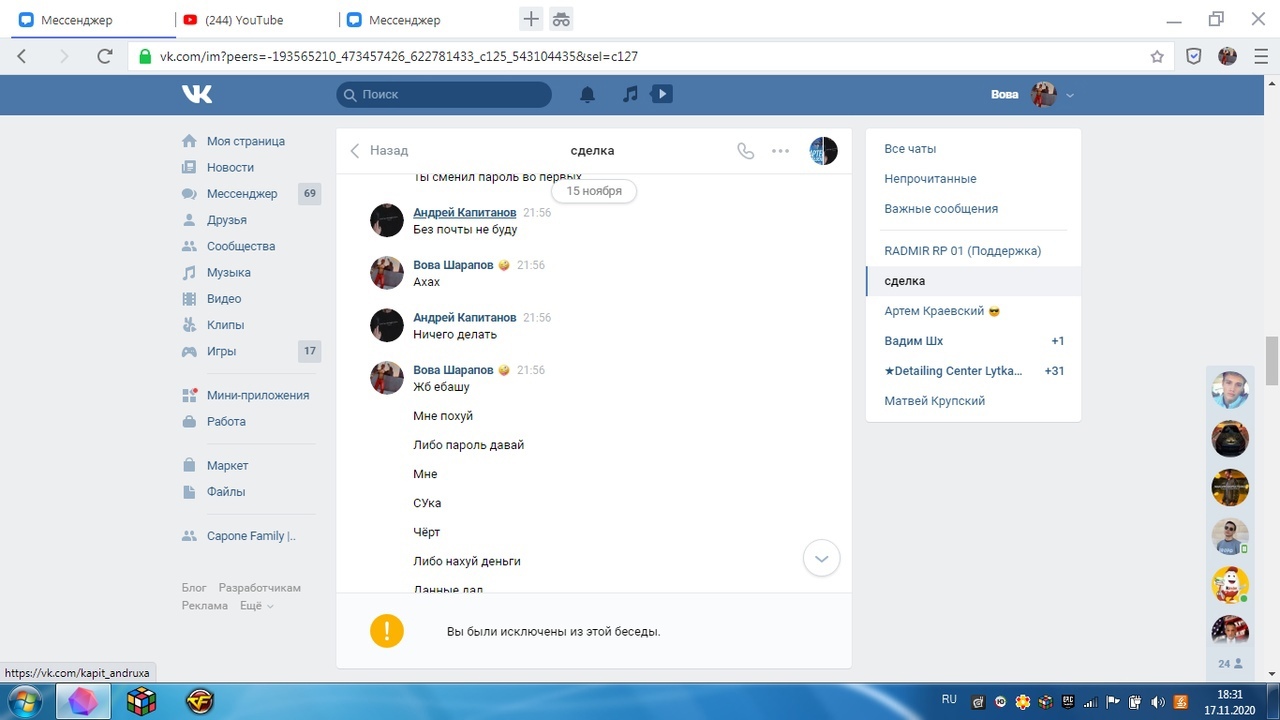The width and height of the screenshot is (1280, 720).
Task: Open Непрочитанные chats filter
Action: click(x=930, y=179)
